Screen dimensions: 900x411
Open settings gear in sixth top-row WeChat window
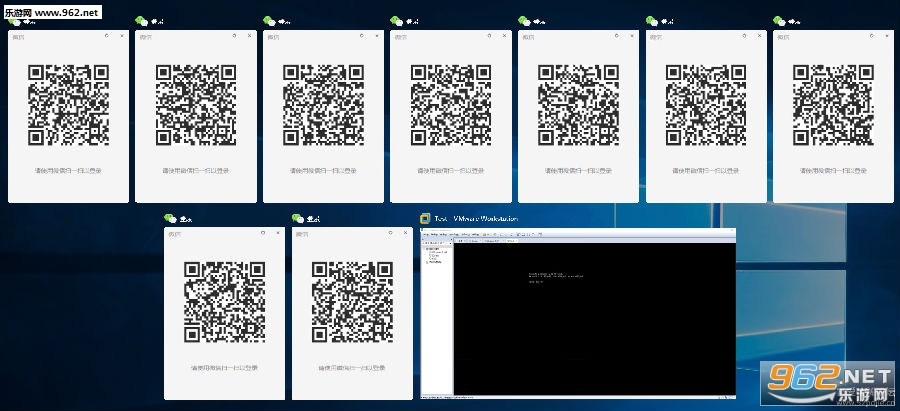click(744, 36)
